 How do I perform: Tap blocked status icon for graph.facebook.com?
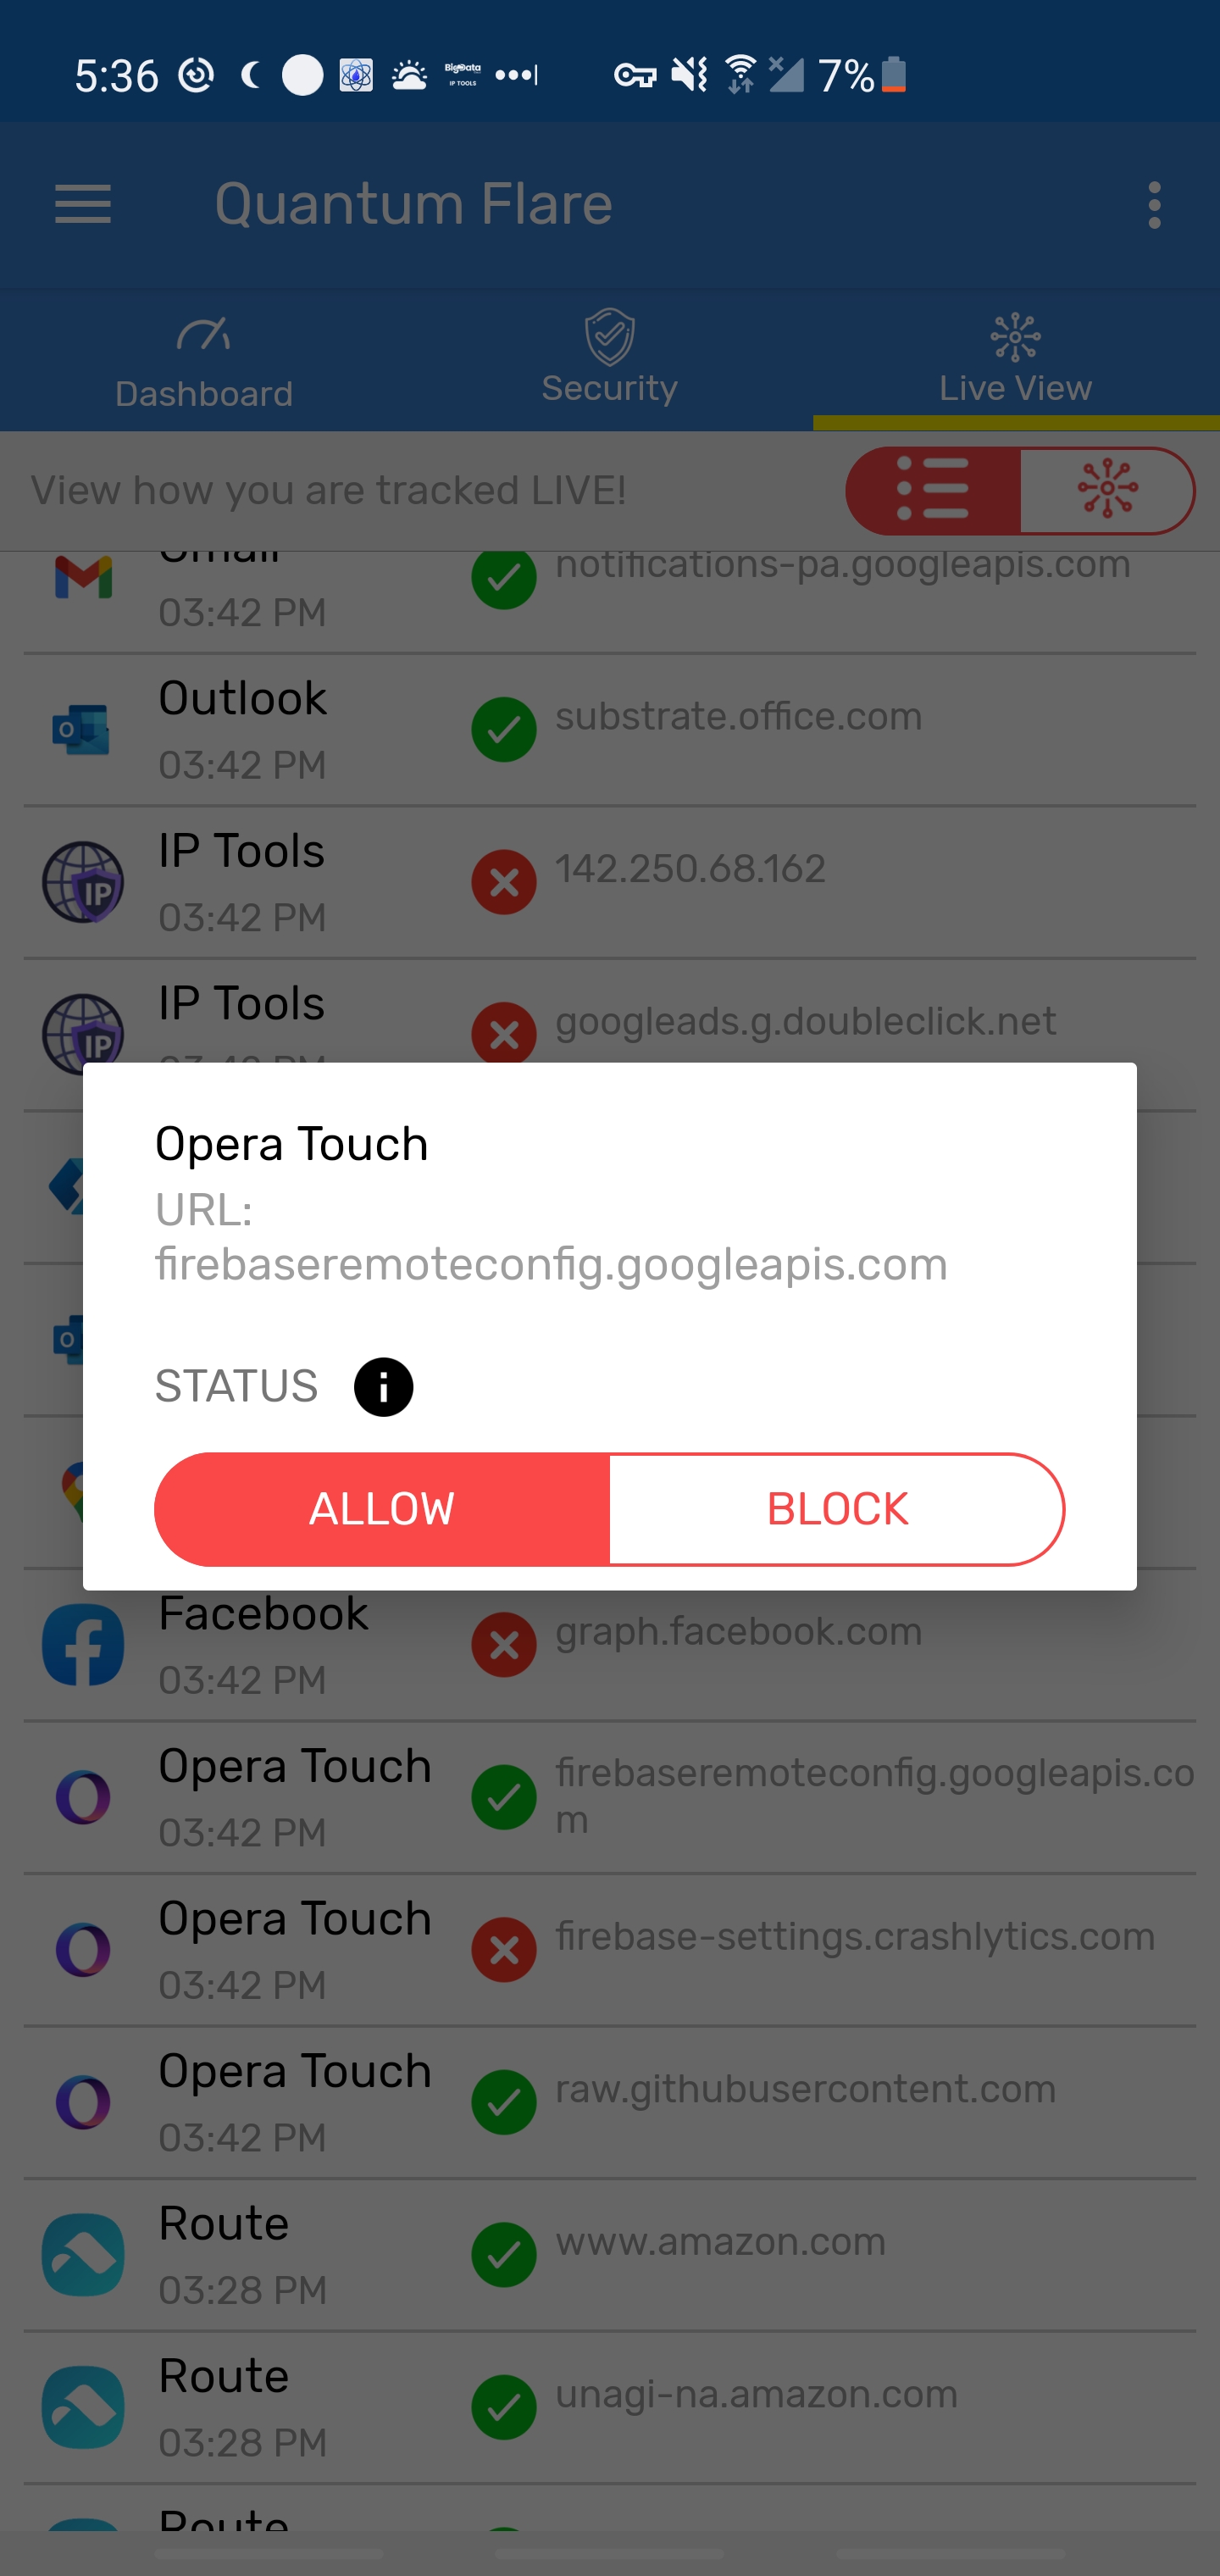[504, 1645]
